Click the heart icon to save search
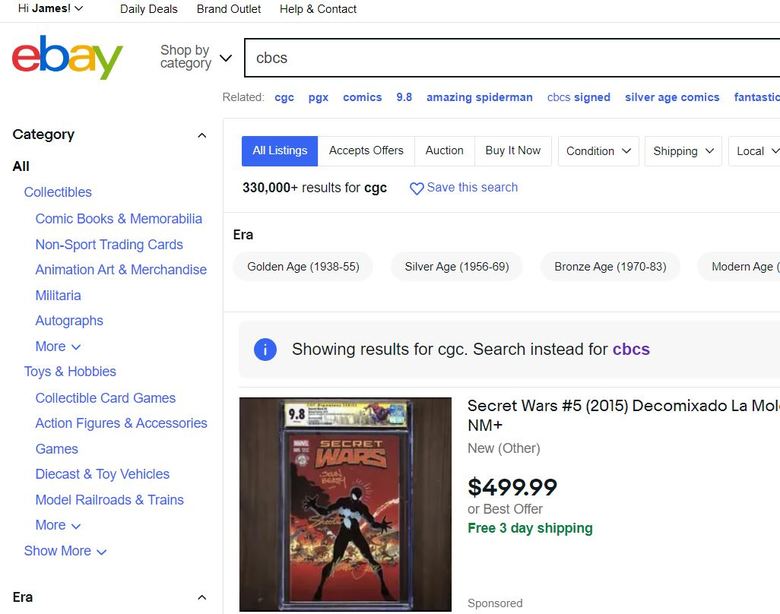The height and width of the screenshot is (614, 780). (x=417, y=188)
